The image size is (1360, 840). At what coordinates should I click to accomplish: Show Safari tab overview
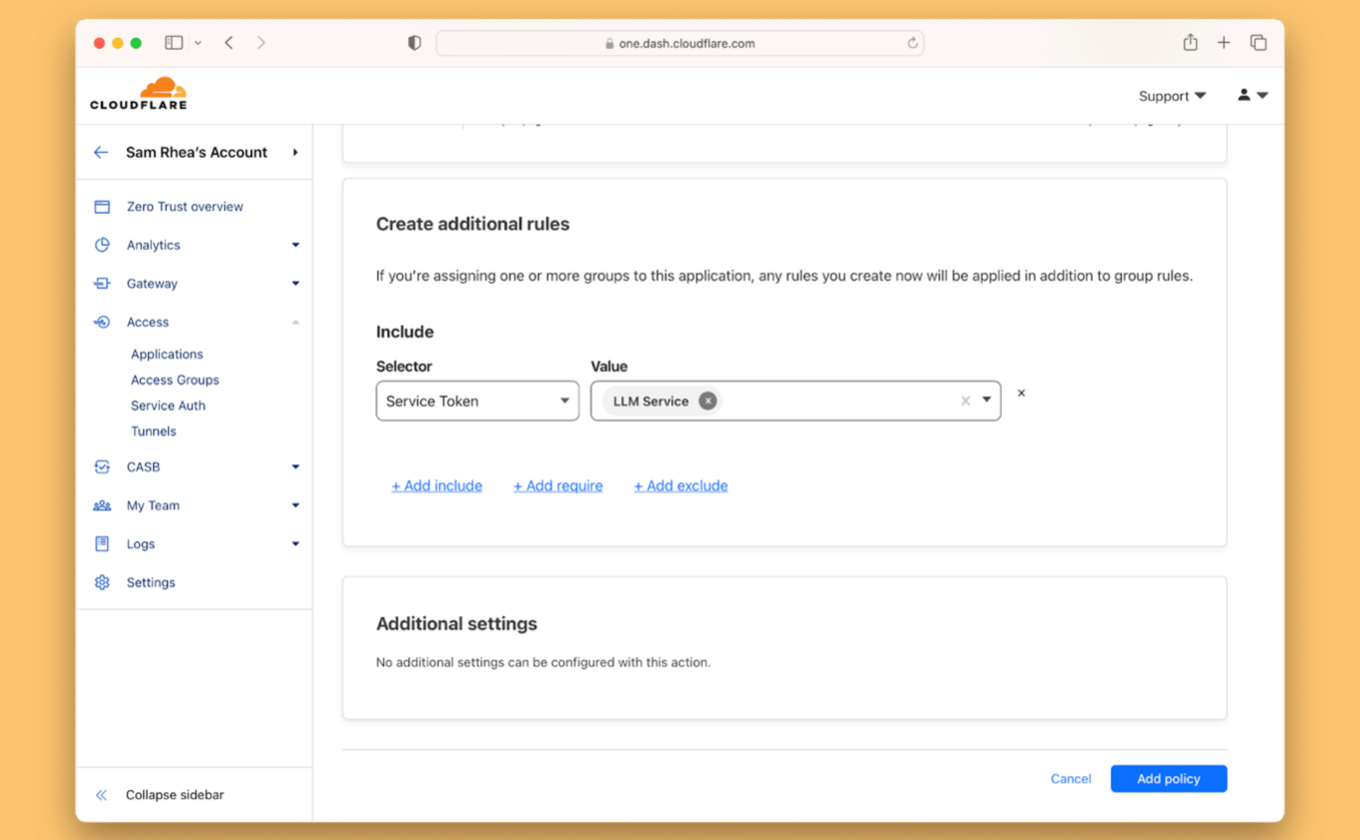[1258, 43]
